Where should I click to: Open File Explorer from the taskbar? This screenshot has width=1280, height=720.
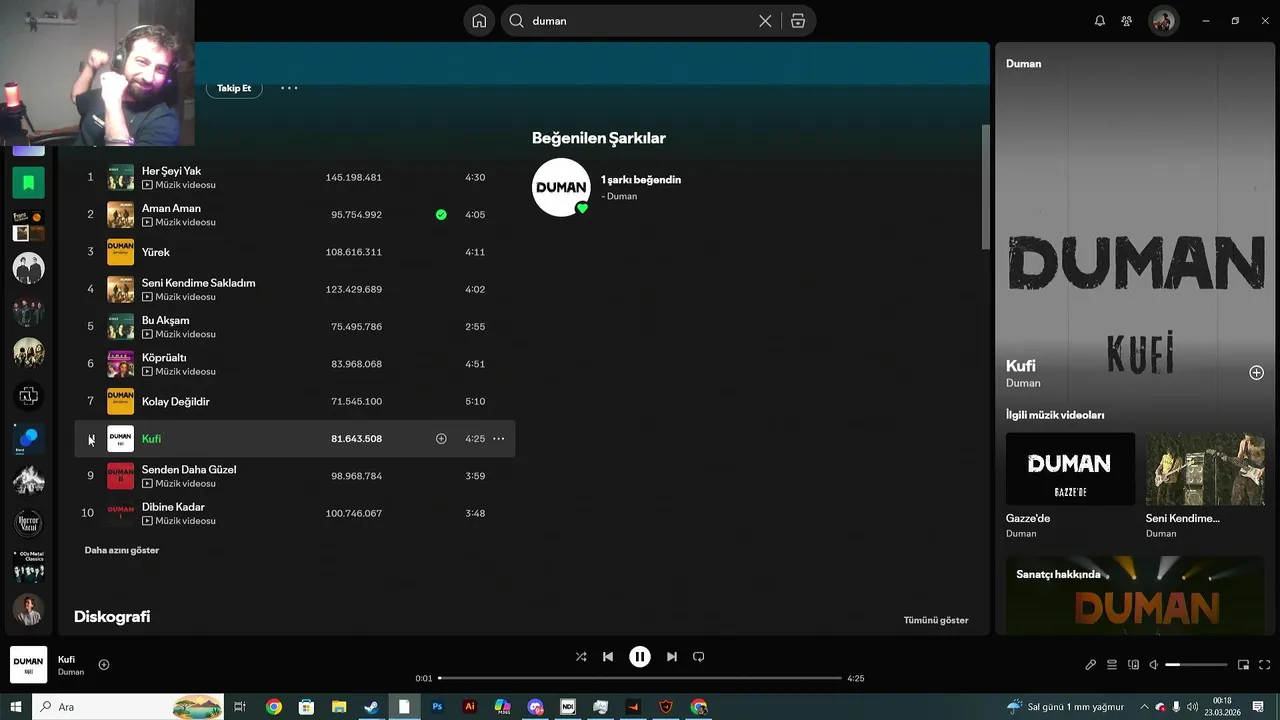pyautogui.click(x=339, y=707)
